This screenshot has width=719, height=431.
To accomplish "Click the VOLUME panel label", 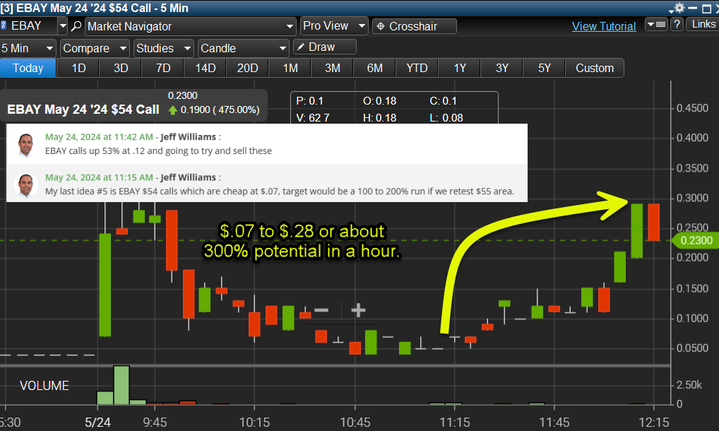I will point(44,386).
